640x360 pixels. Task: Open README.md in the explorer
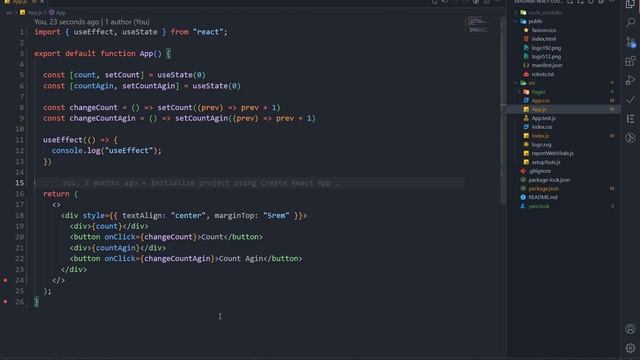(x=543, y=197)
